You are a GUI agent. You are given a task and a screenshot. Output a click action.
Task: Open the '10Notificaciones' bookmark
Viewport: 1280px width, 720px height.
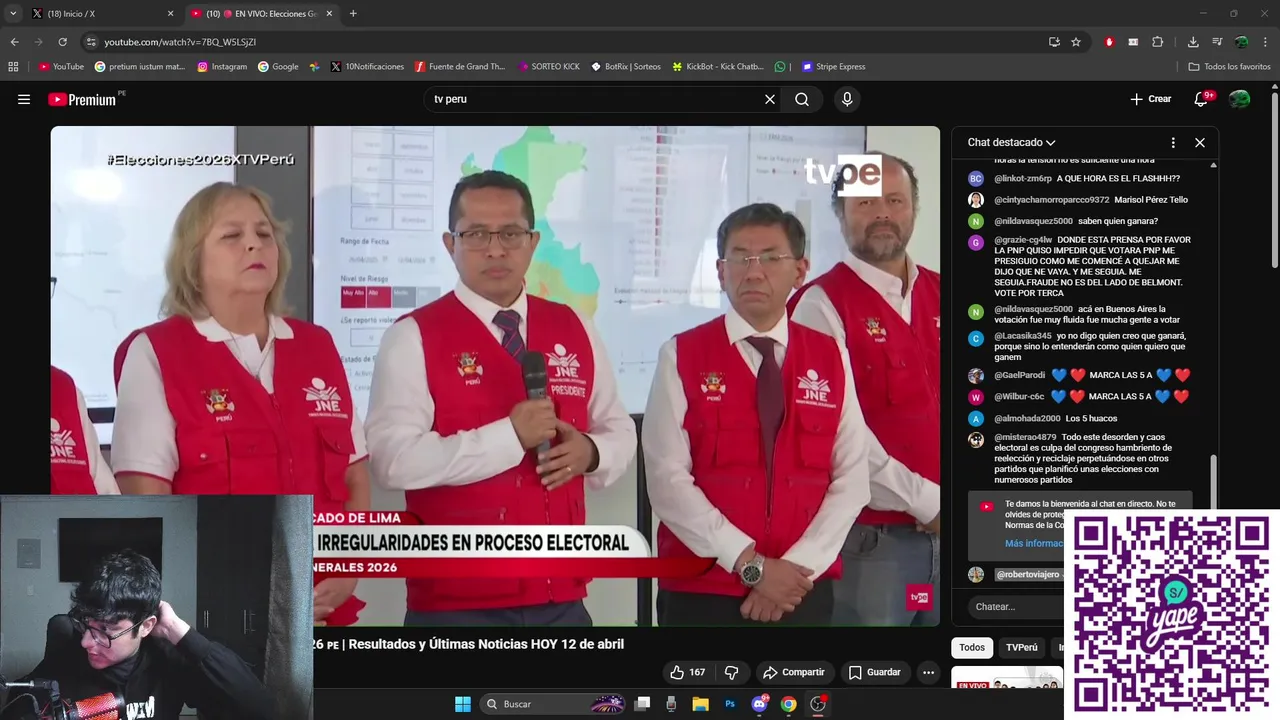(367, 67)
